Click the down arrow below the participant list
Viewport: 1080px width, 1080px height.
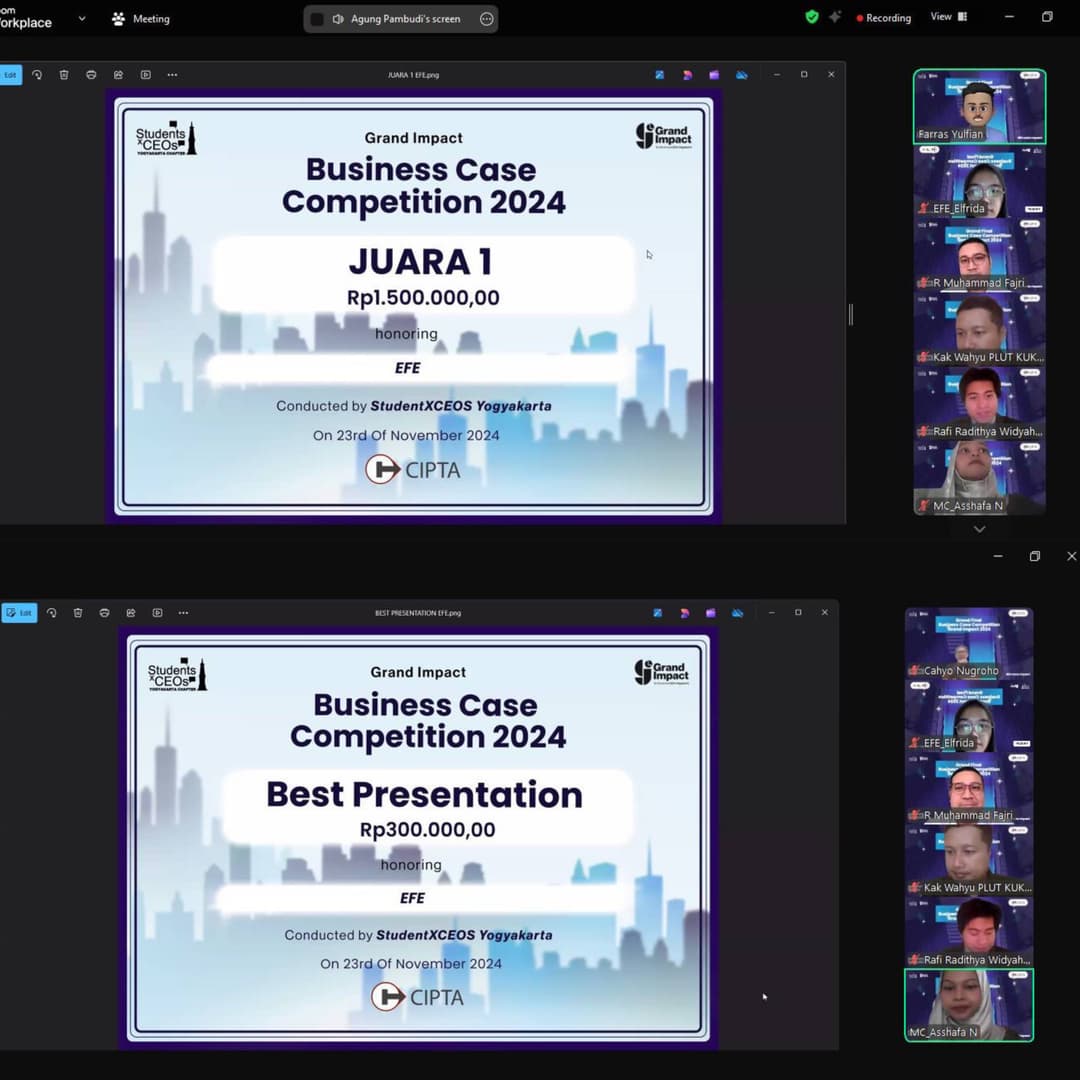pos(979,528)
